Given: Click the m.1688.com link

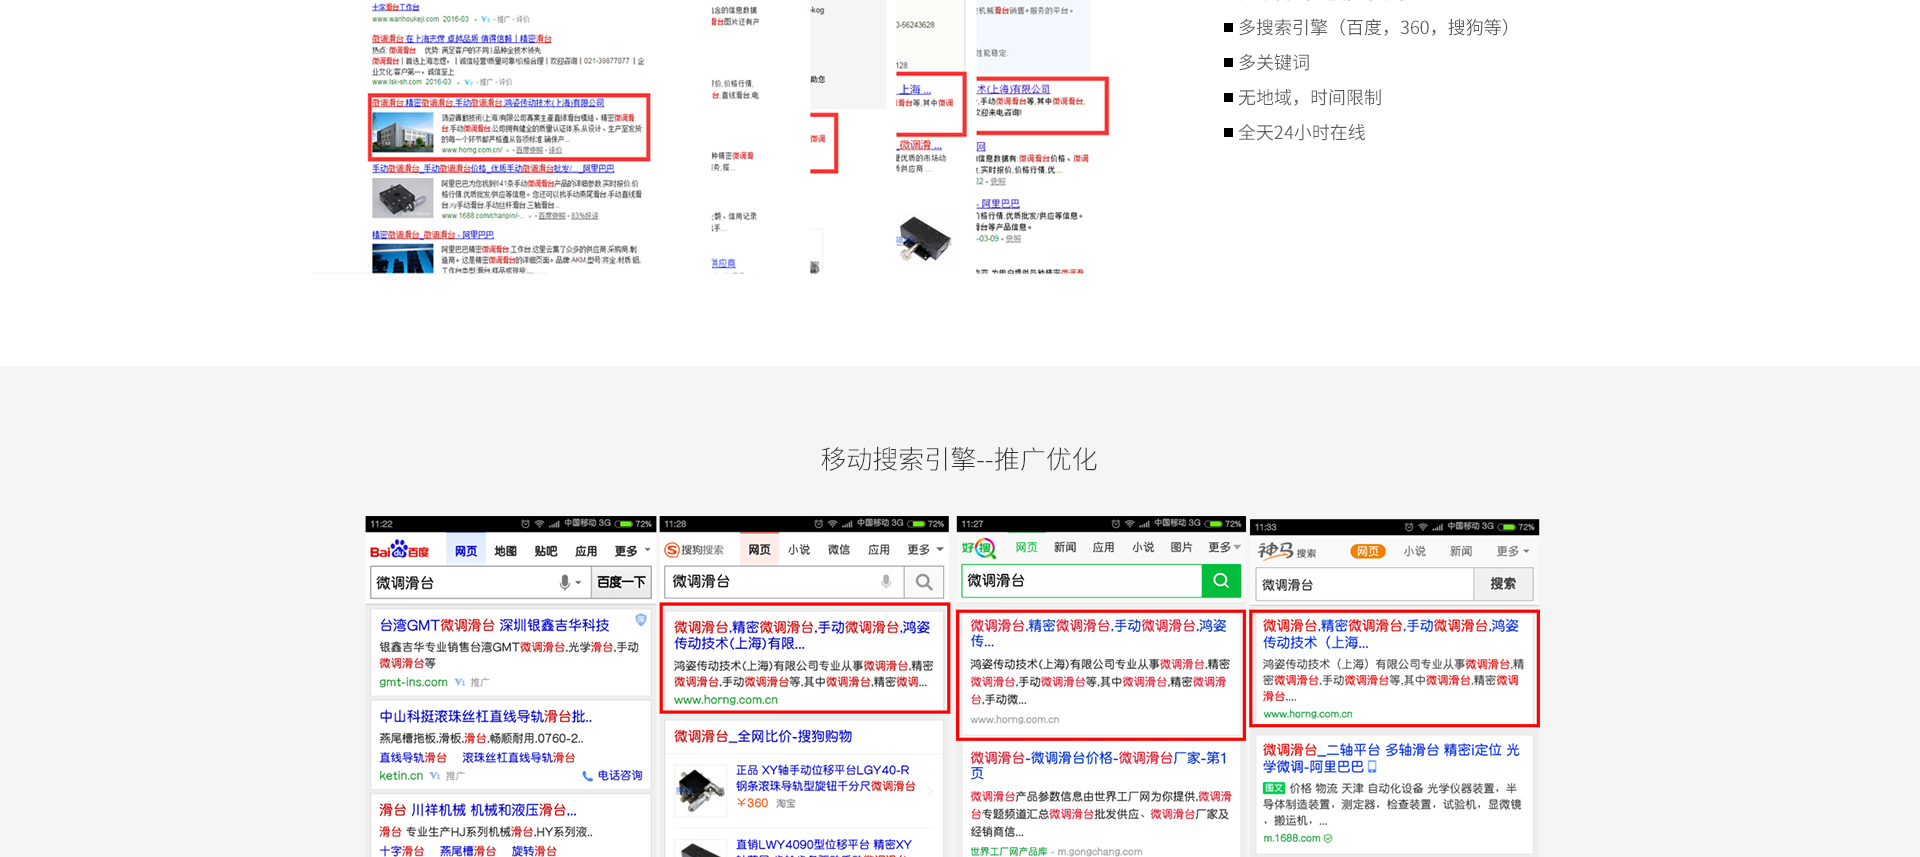Looking at the screenshot, I should tap(1291, 838).
